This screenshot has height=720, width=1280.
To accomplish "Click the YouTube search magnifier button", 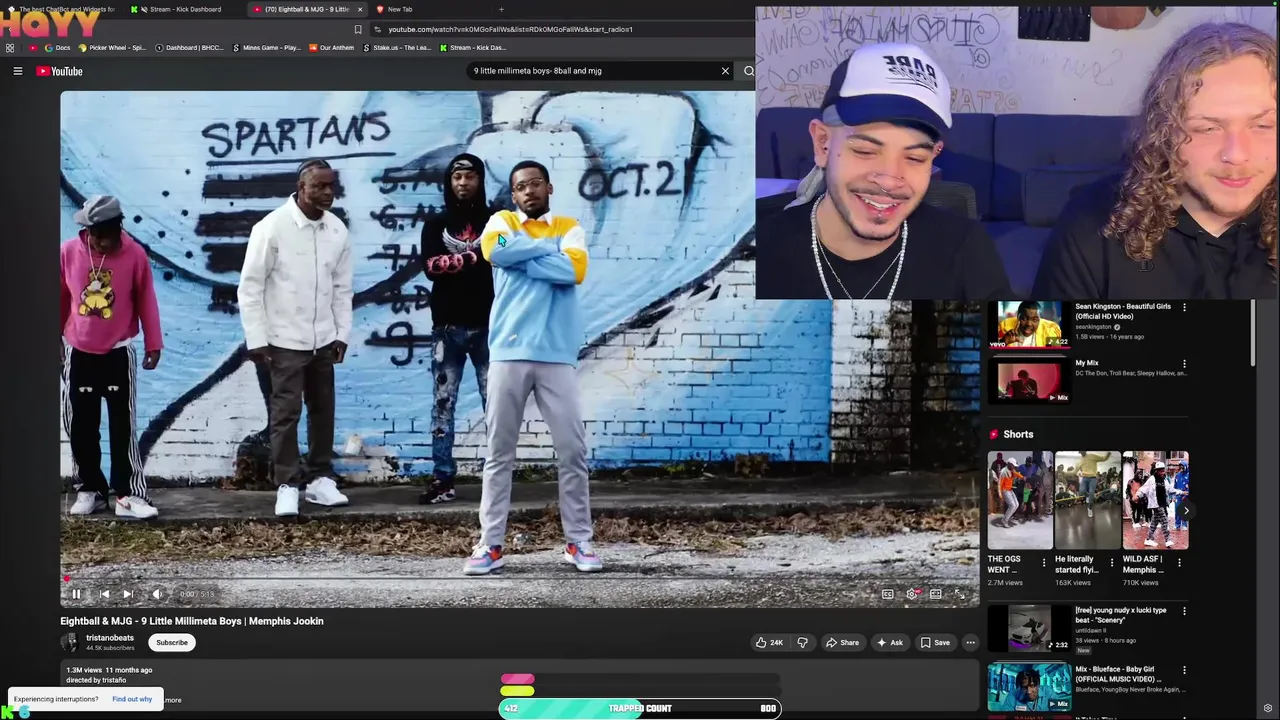I will [x=748, y=71].
